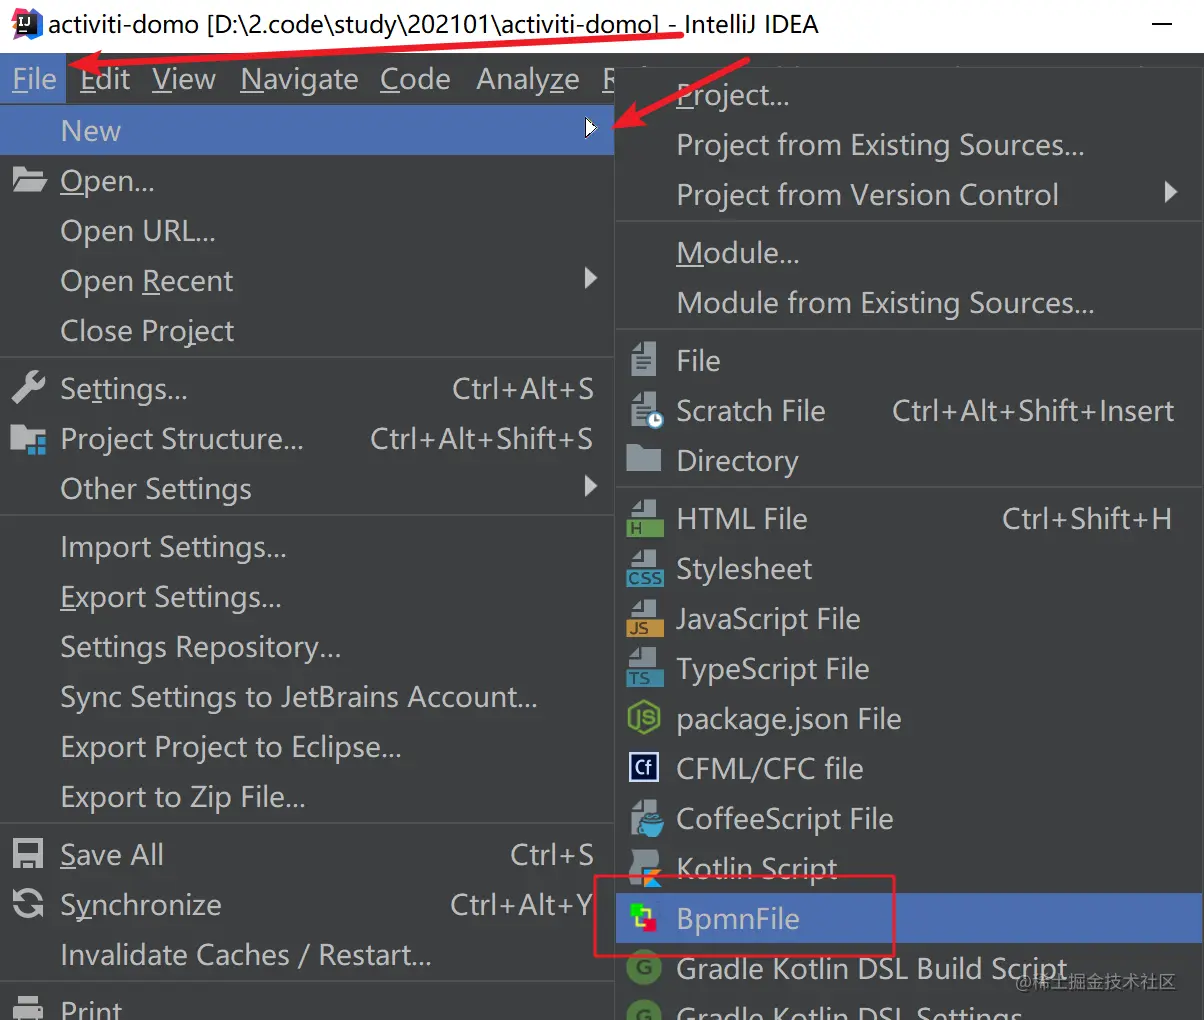Image resolution: width=1204 pixels, height=1020 pixels.
Task: Click the Kotlin Script icon
Action: click(x=647, y=868)
